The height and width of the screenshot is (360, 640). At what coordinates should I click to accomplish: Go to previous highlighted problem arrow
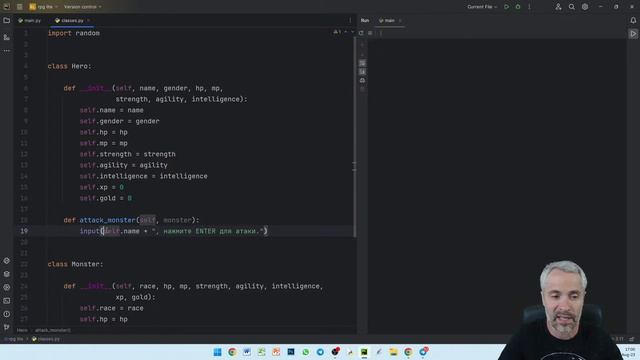[x=346, y=32]
